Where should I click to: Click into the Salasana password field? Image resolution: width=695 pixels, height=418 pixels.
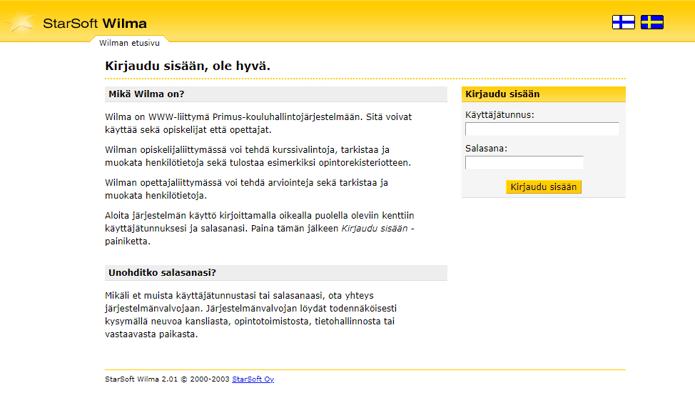click(x=524, y=163)
